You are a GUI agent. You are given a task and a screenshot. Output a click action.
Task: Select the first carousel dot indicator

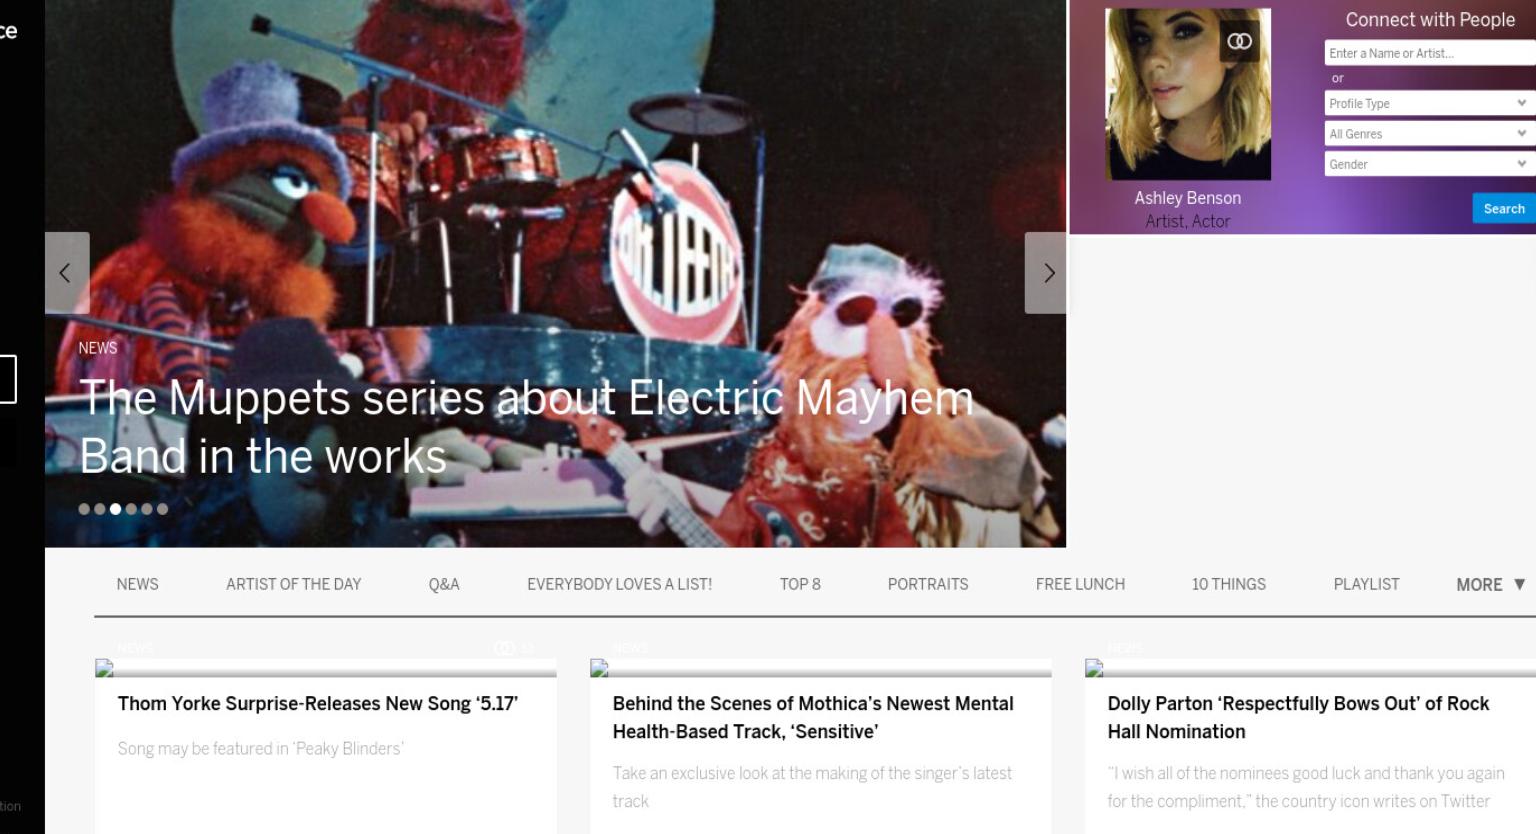click(84, 509)
